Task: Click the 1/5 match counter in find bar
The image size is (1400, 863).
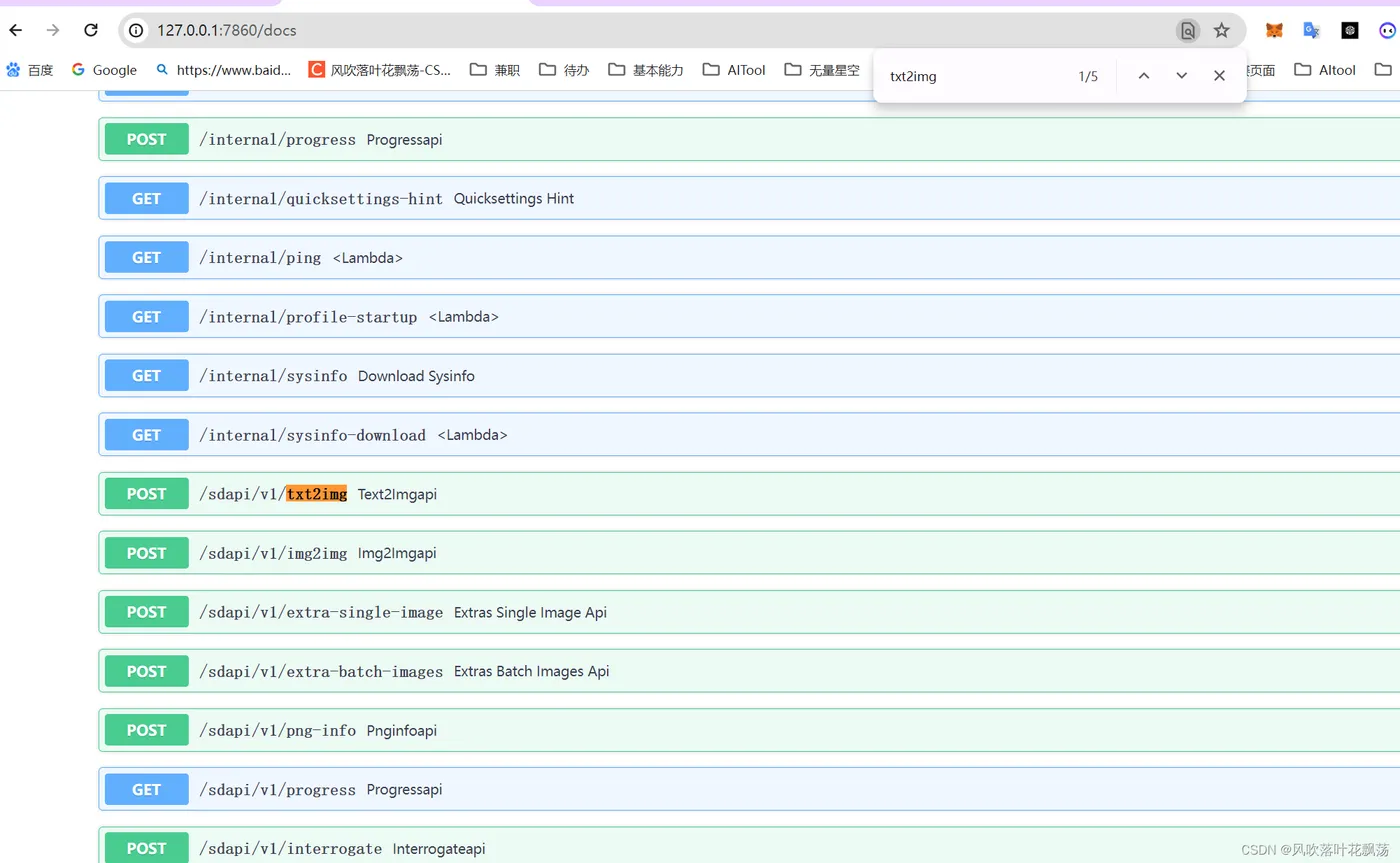Action: pos(1088,76)
